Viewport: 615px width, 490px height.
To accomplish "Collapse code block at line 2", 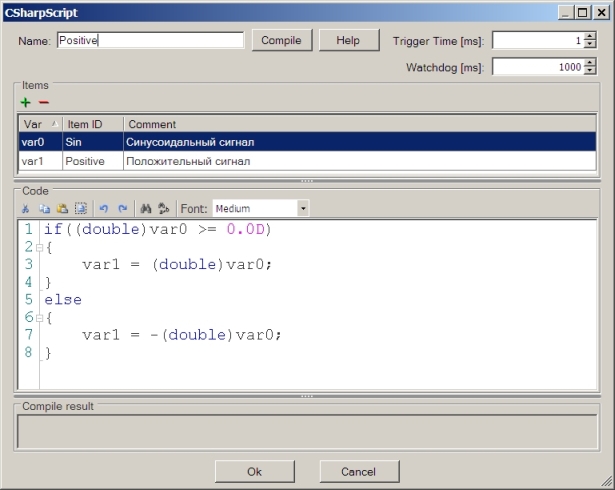I will 39,248.
